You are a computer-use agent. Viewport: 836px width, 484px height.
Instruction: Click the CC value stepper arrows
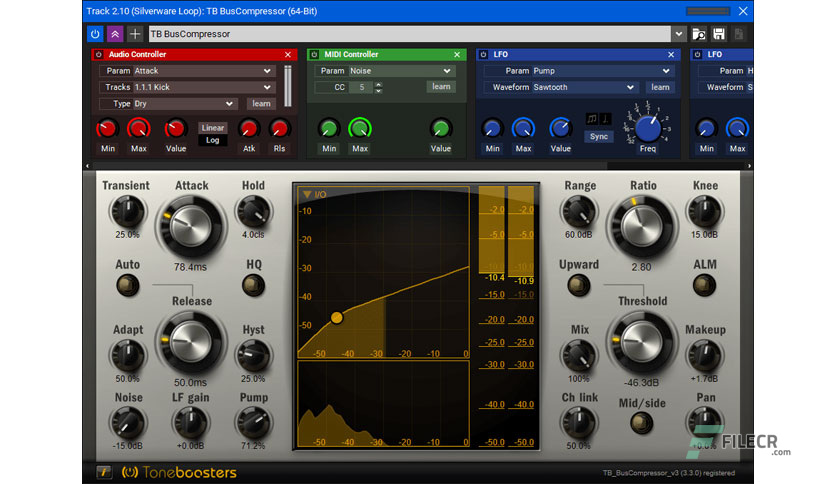pos(379,87)
